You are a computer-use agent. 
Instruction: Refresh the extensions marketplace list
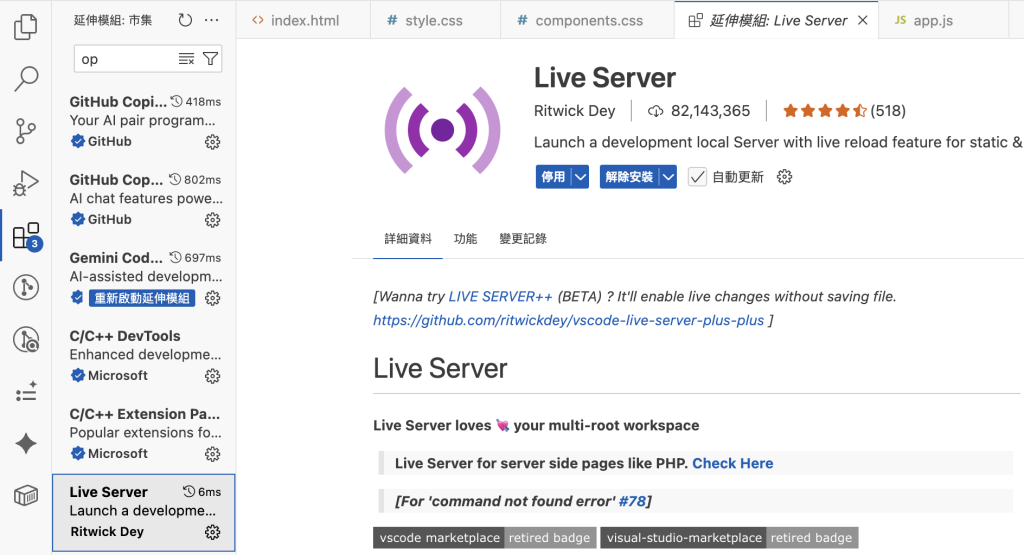tap(185, 20)
